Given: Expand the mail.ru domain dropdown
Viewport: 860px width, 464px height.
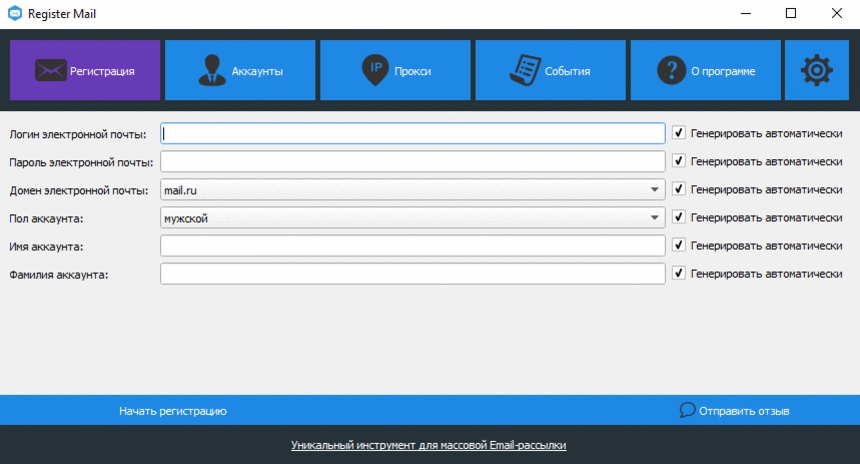Looking at the screenshot, I should pos(412,190).
